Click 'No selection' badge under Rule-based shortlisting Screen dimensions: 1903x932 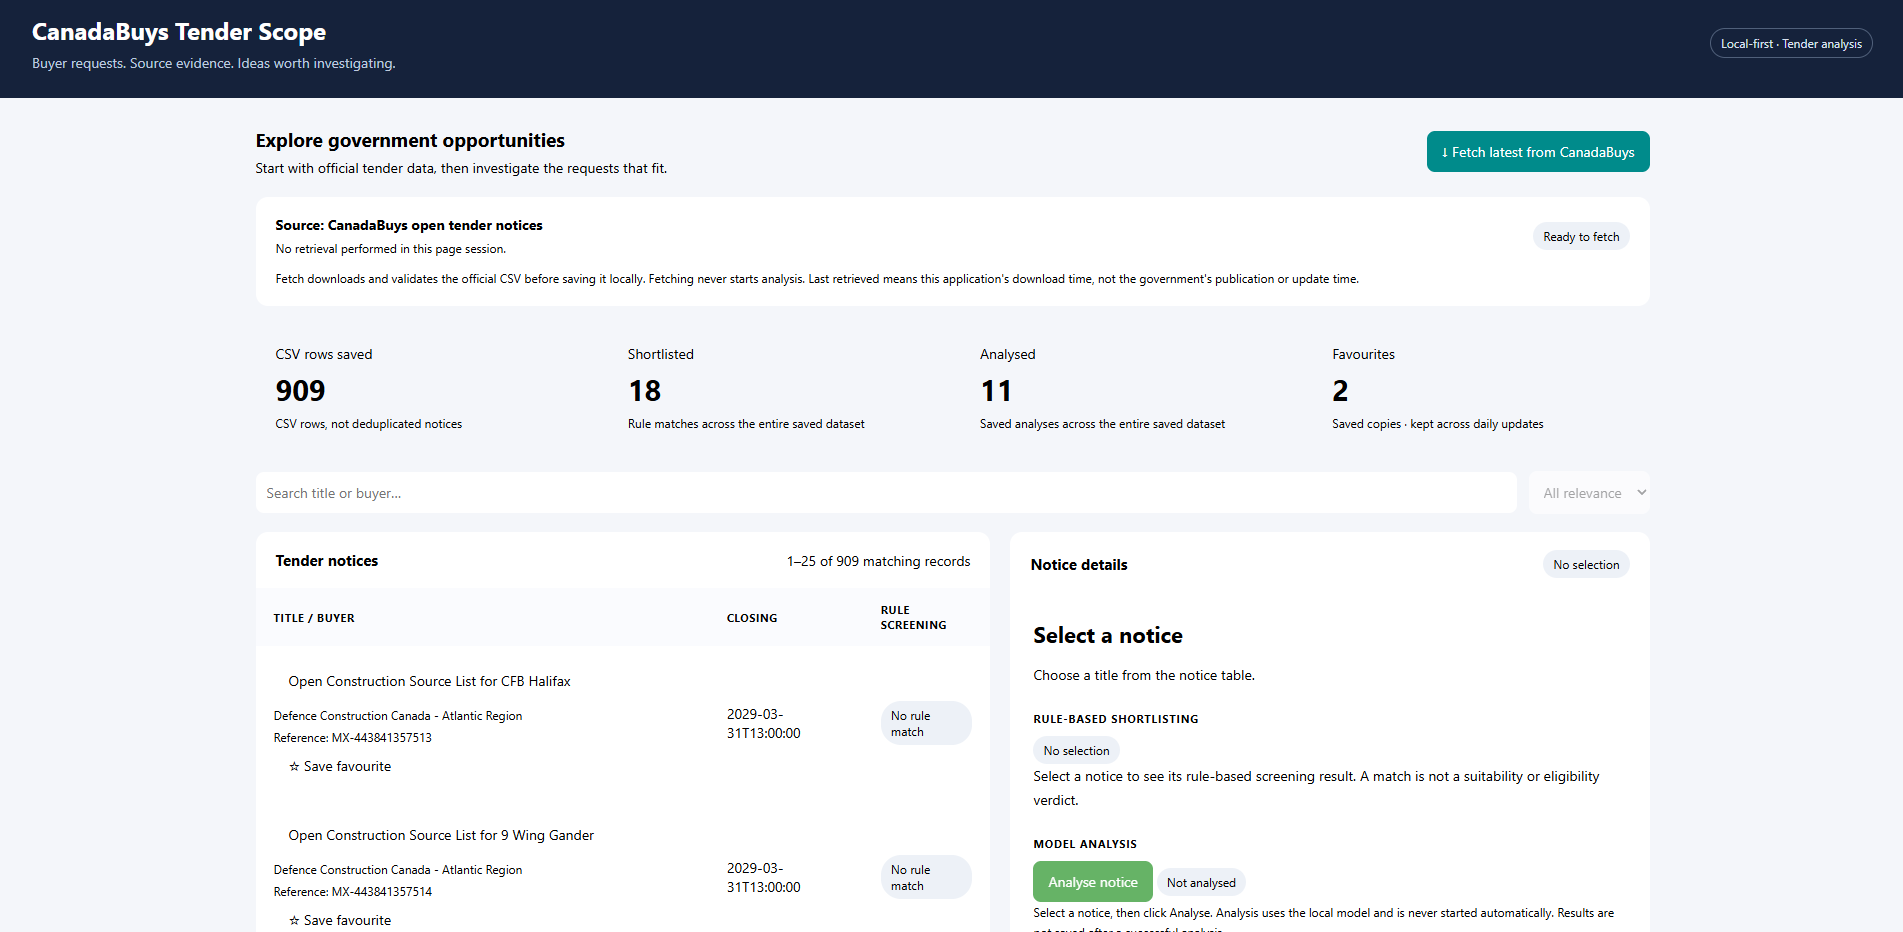[x=1076, y=751]
